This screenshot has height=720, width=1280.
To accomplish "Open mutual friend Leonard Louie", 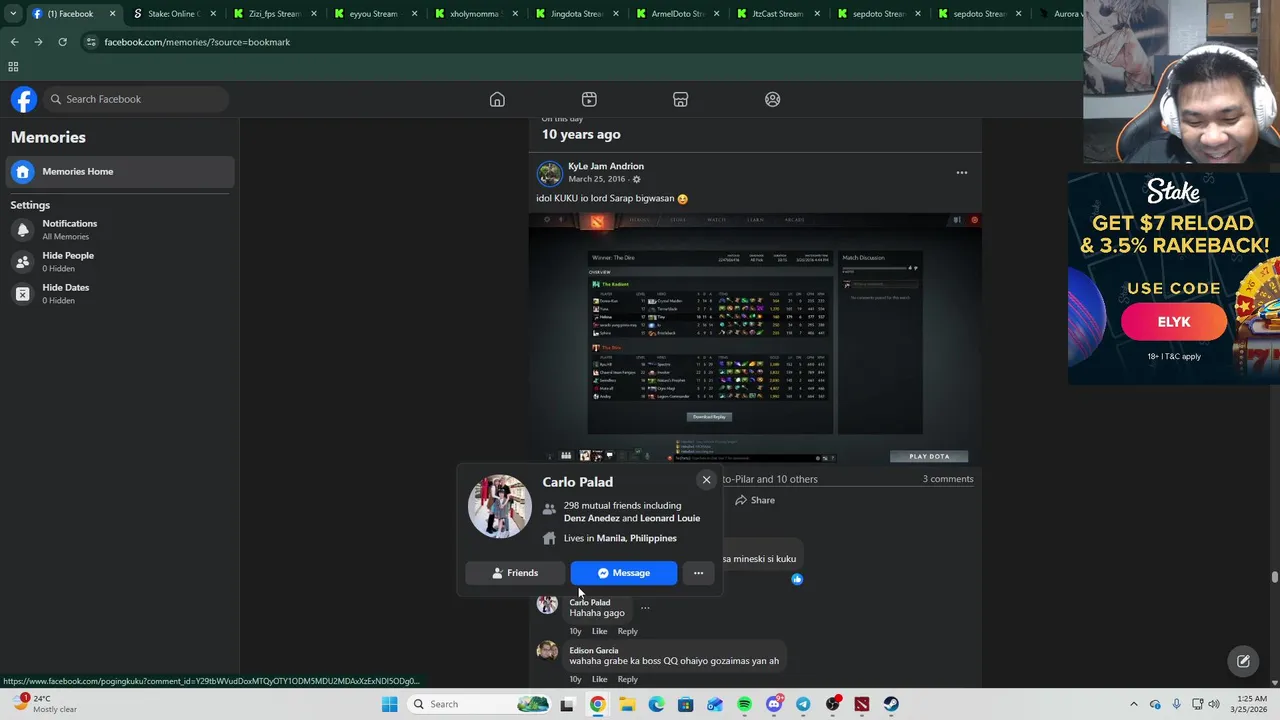I will click(670, 518).
